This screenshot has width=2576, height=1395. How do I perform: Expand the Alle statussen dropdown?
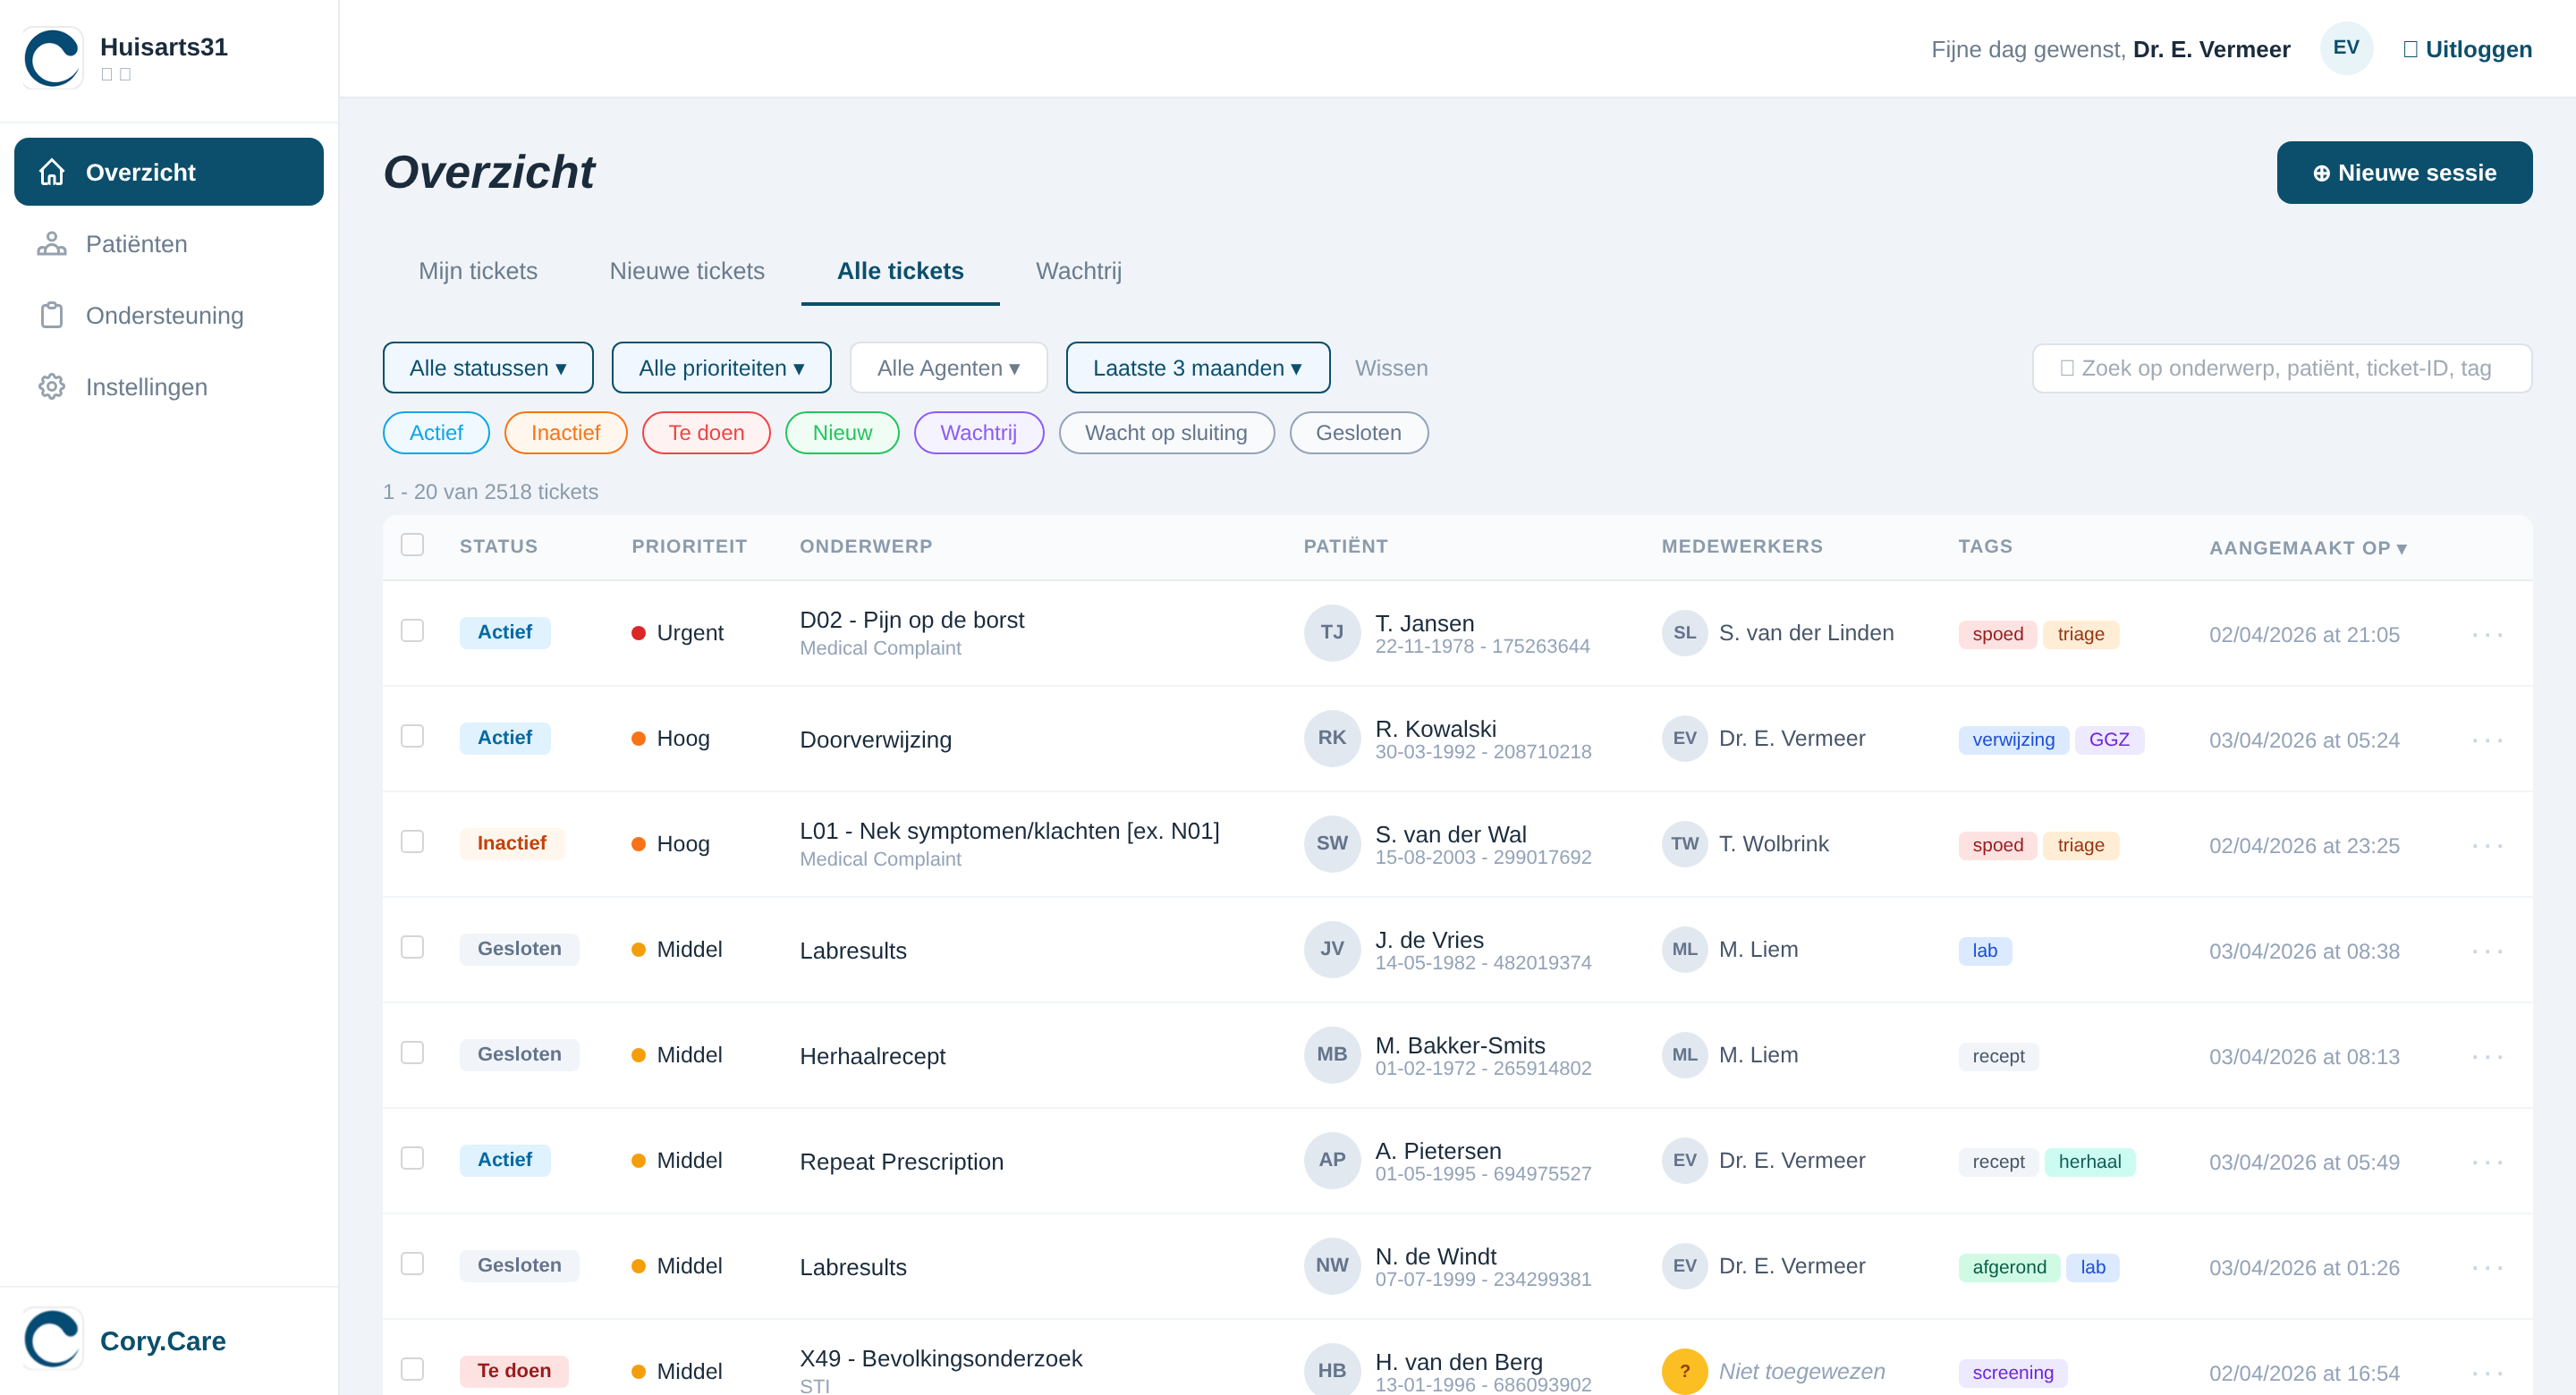click(x=488, y=368)
